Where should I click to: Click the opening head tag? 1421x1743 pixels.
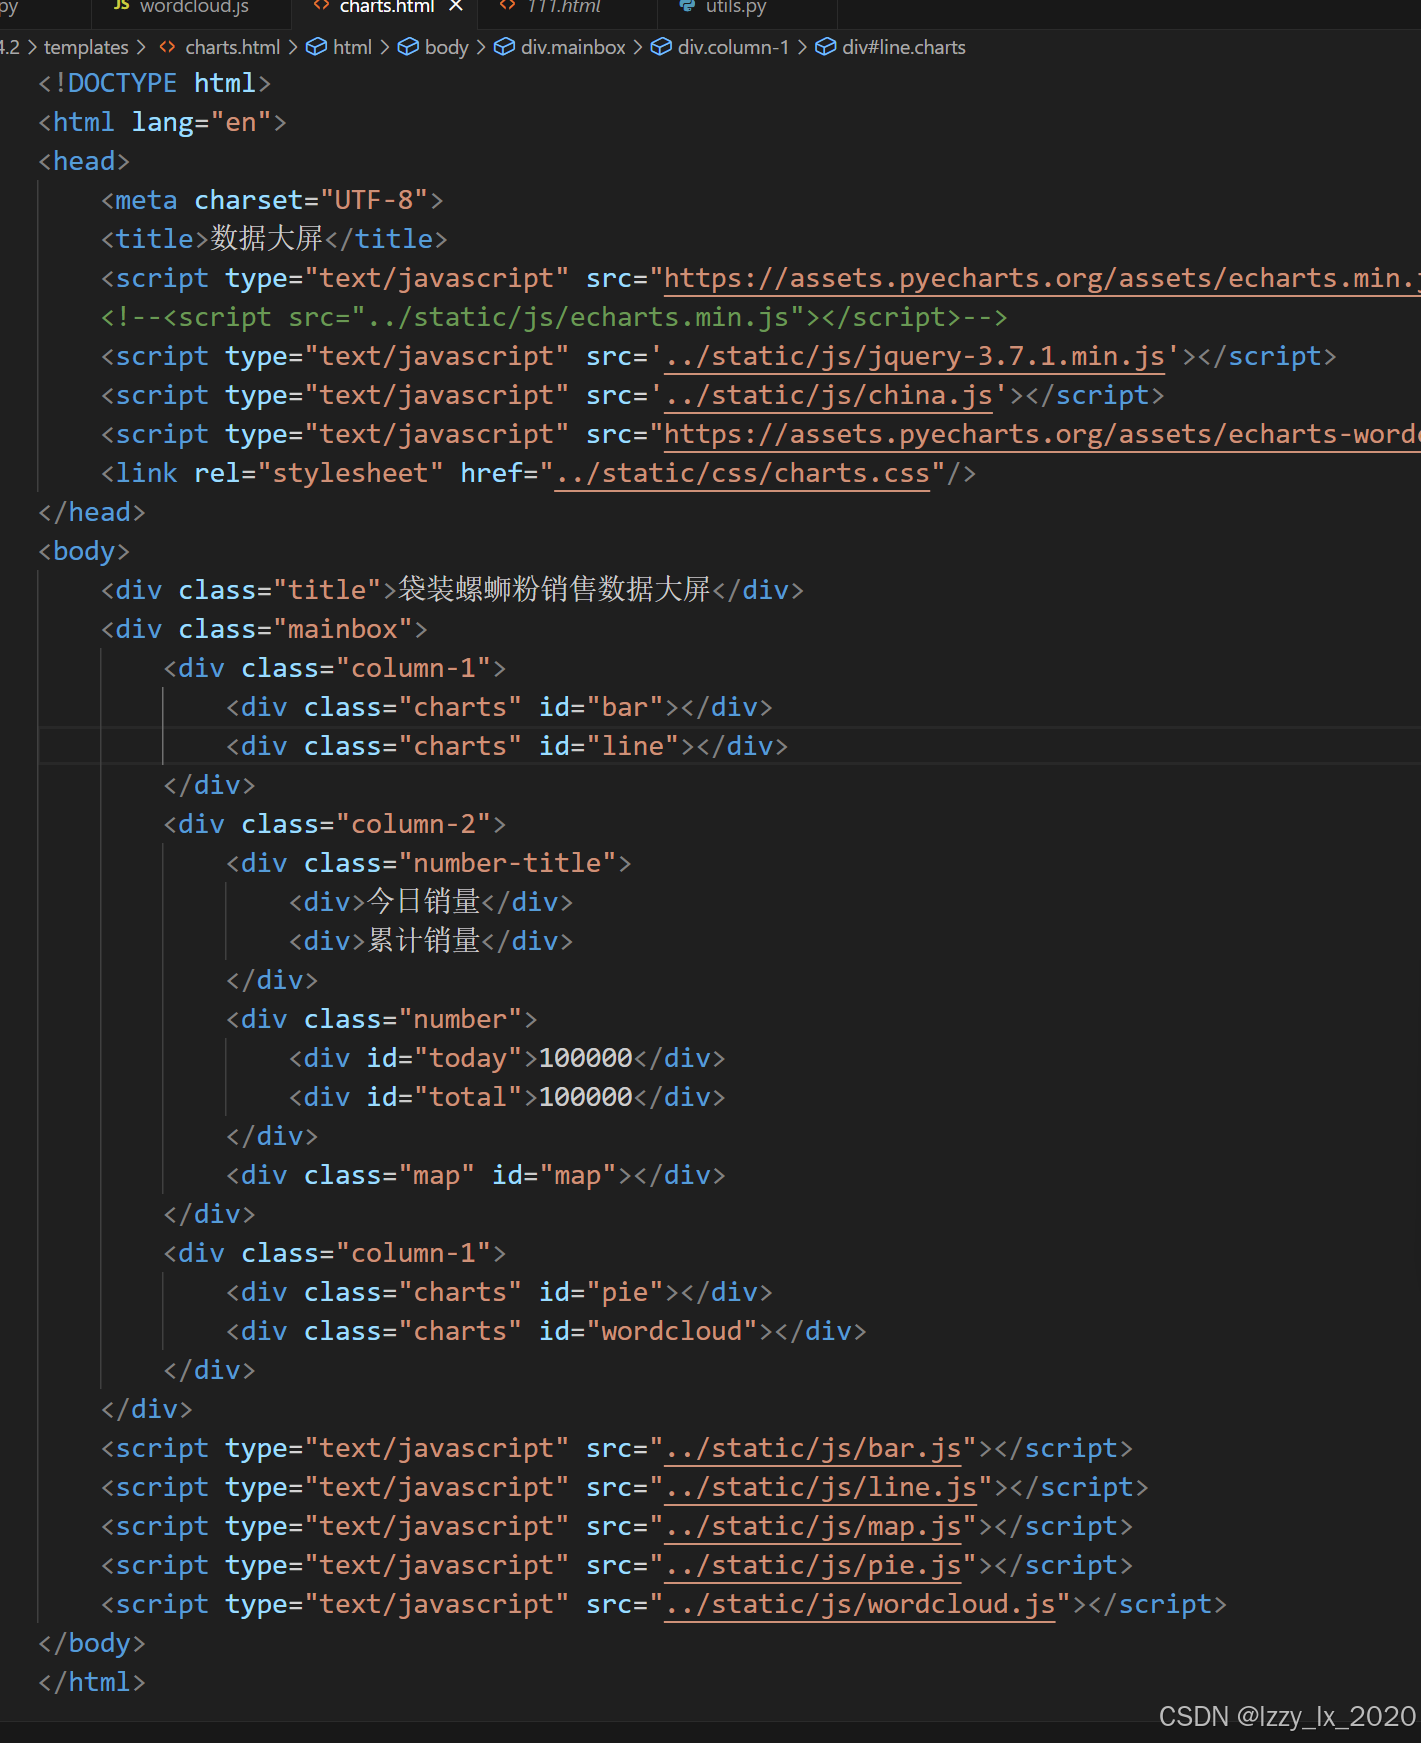point(84,161)
